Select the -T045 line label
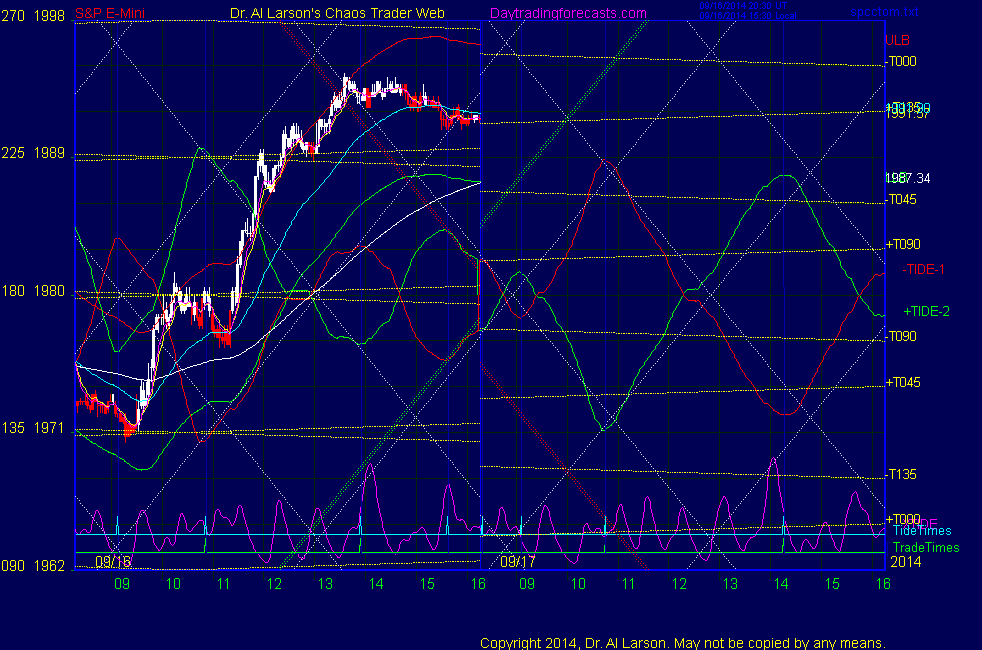 click(902, 200)
